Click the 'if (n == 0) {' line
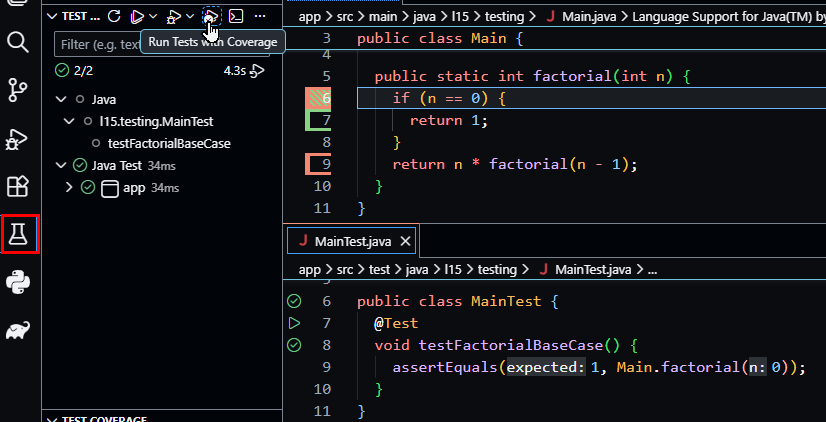Viewport: 826px width, 422px height. 449,98
